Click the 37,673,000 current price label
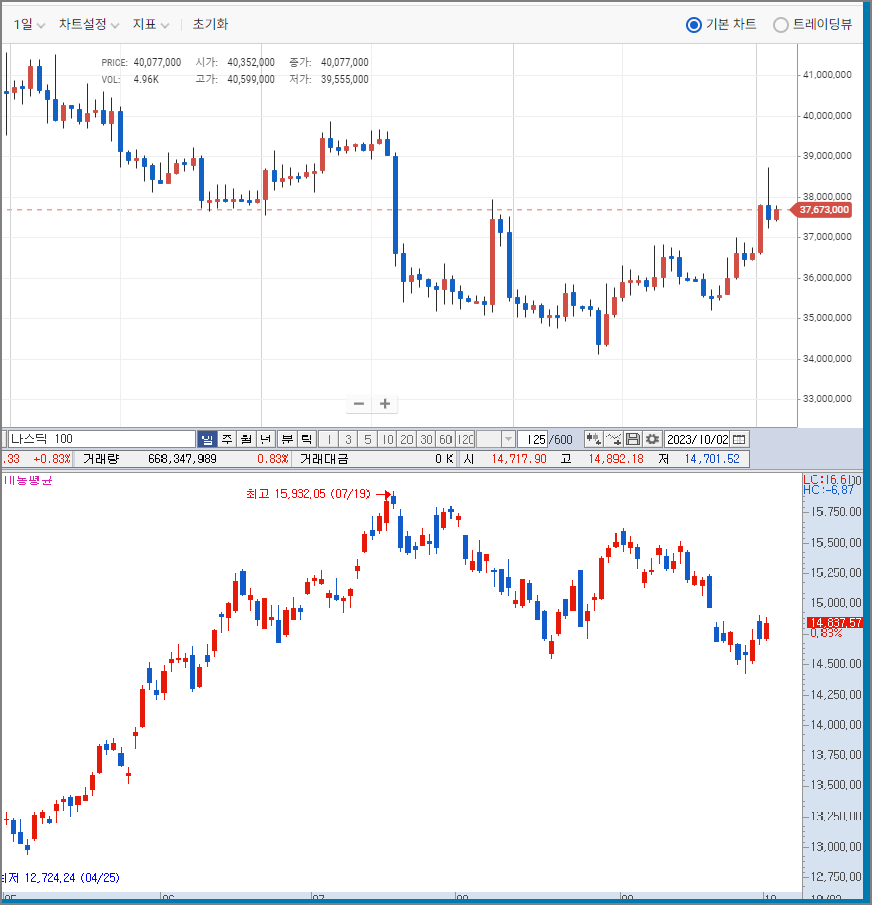Screen dimensions: 872x905 [x=822, y=210]
